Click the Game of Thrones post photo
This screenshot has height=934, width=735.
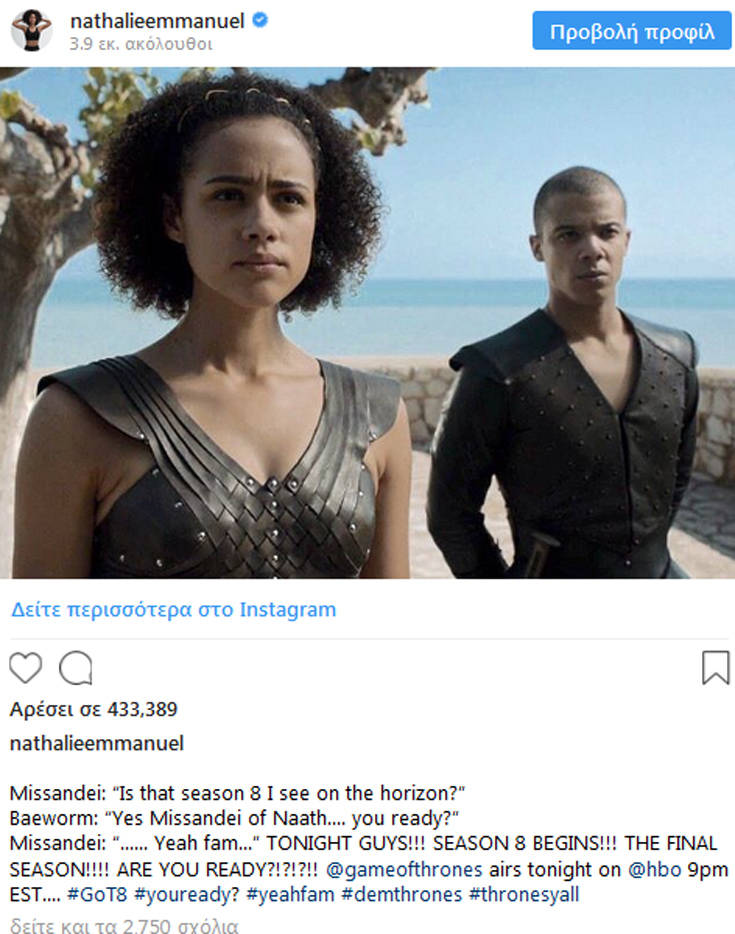click(x=368, y=323)
